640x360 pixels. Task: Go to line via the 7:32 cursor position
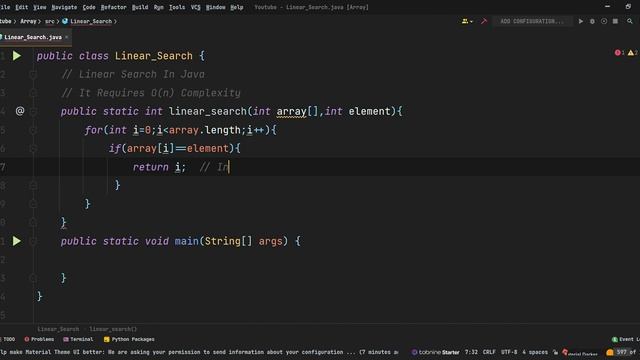pyautogui.click(x=471, y=352)
